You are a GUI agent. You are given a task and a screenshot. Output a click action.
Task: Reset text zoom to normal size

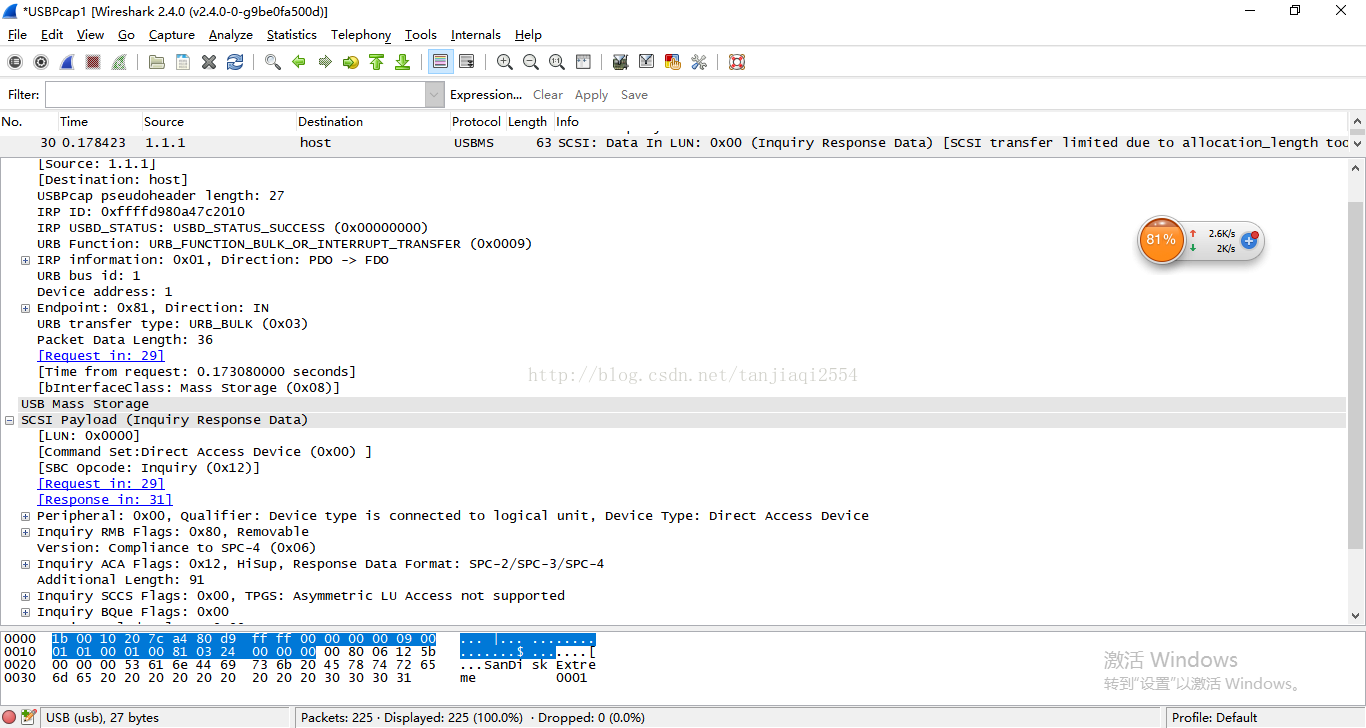(557, 62)
